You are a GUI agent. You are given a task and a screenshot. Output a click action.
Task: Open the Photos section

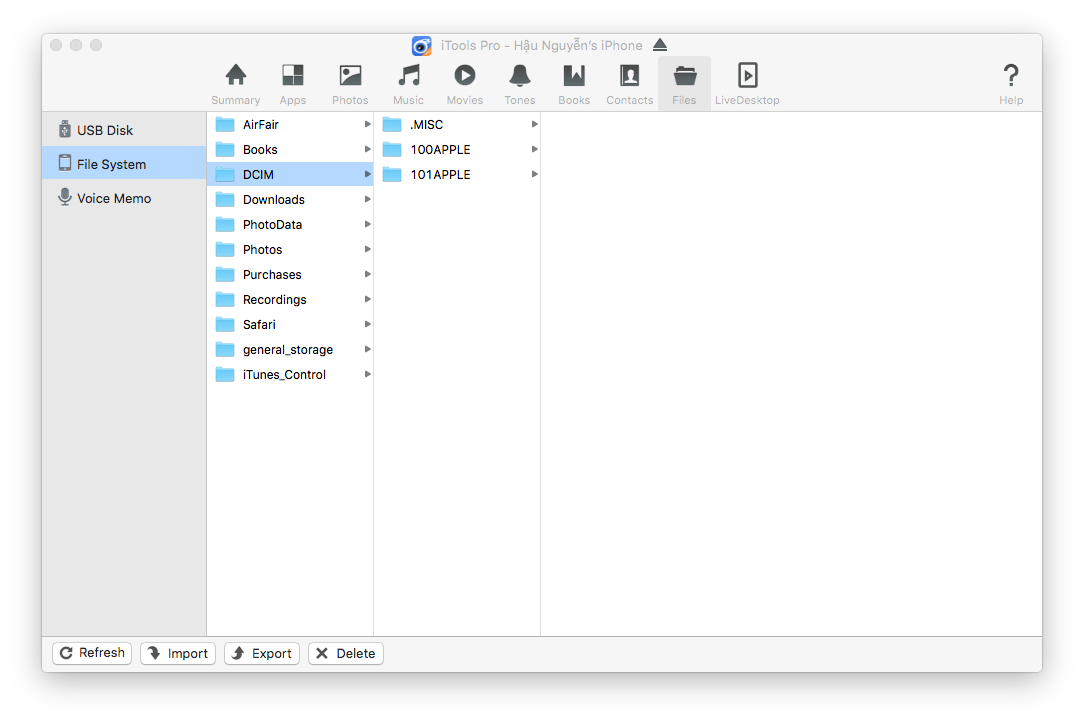coord(349,83)
